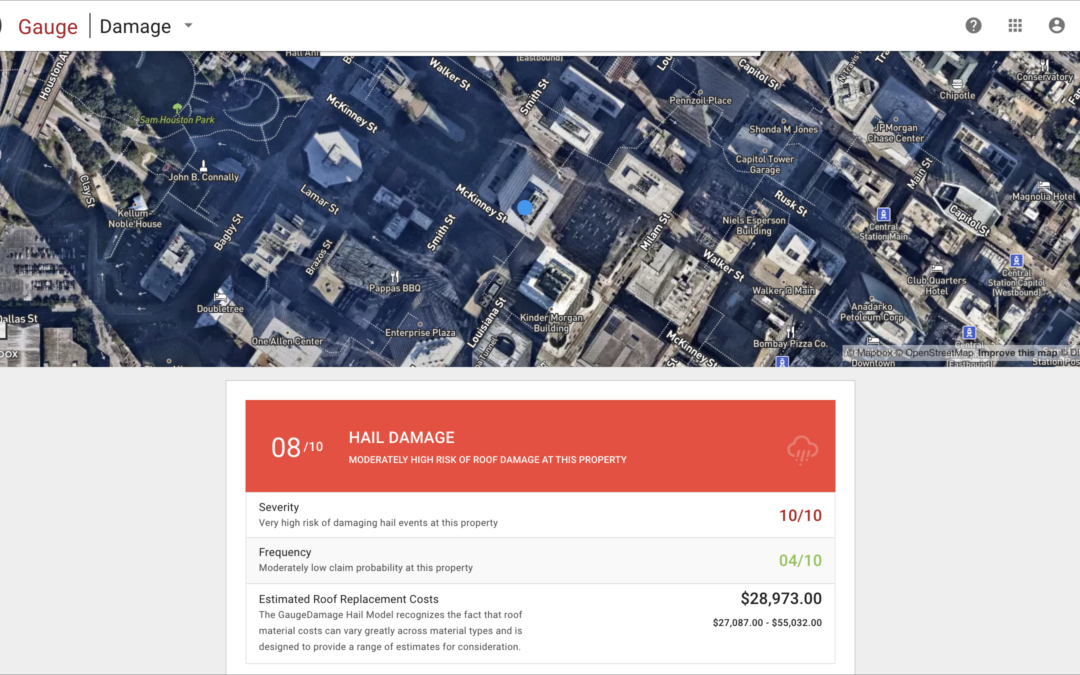Click the Magnolia Hotel bed icon
Image resolution: width=1080 pixels, height=675 pixels.
(1043, 185)
